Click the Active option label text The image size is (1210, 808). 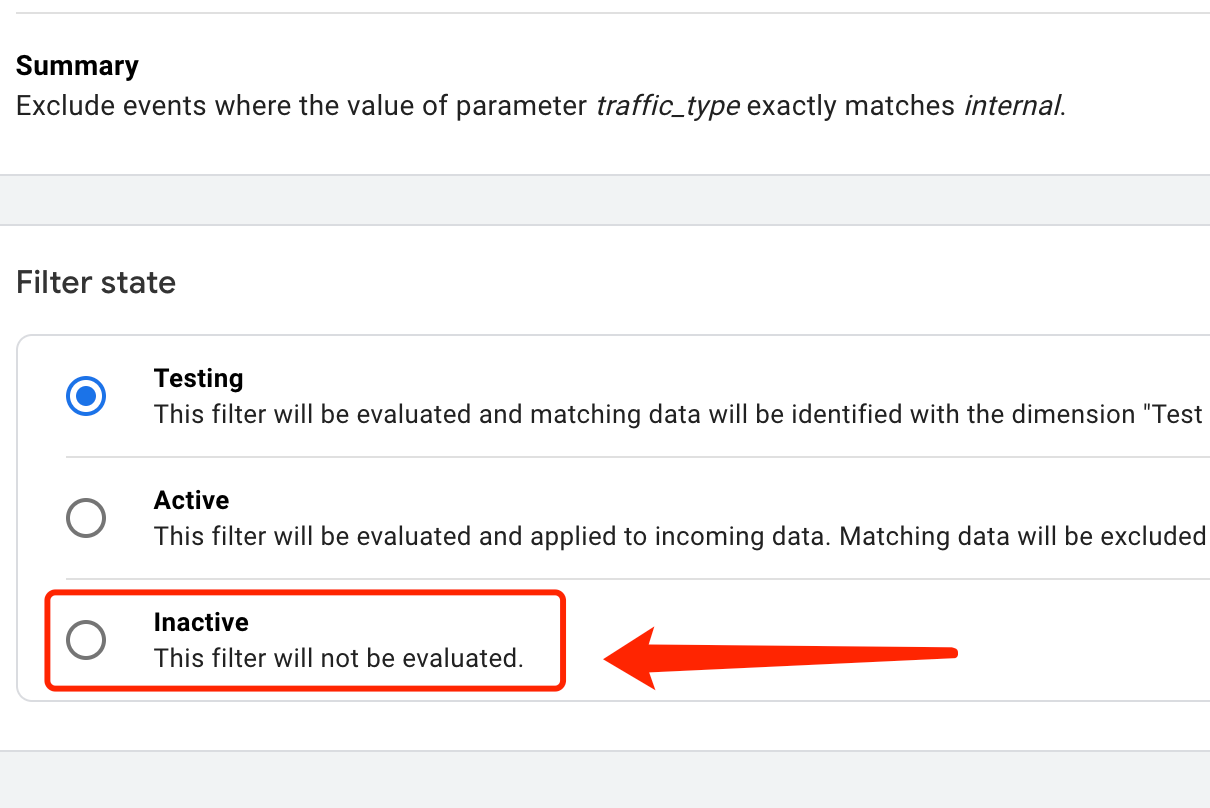(190, 500)
